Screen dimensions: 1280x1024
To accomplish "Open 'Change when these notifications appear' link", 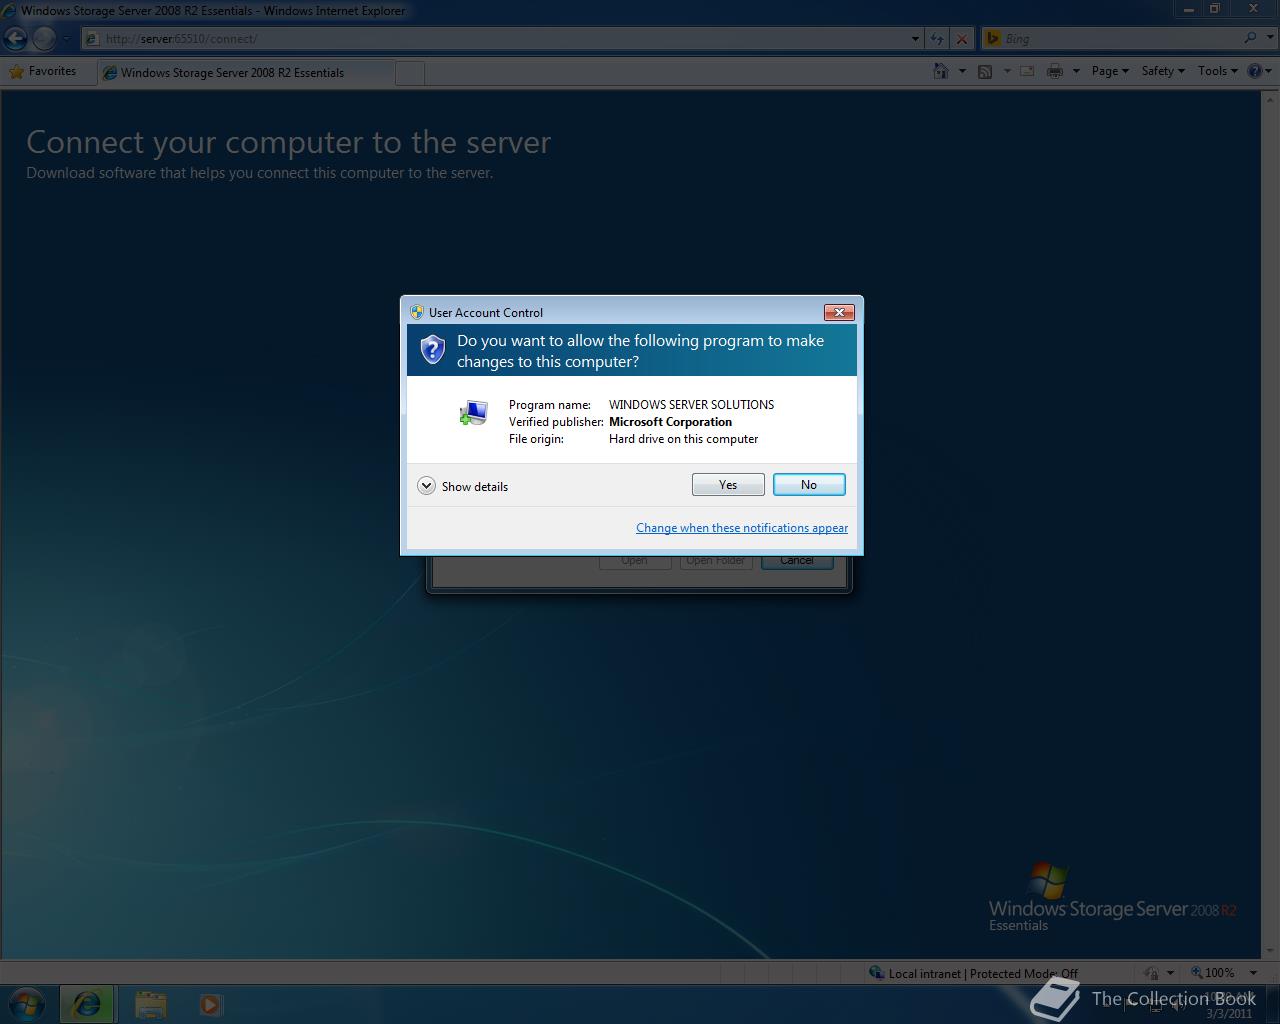I will coord(742,528).
